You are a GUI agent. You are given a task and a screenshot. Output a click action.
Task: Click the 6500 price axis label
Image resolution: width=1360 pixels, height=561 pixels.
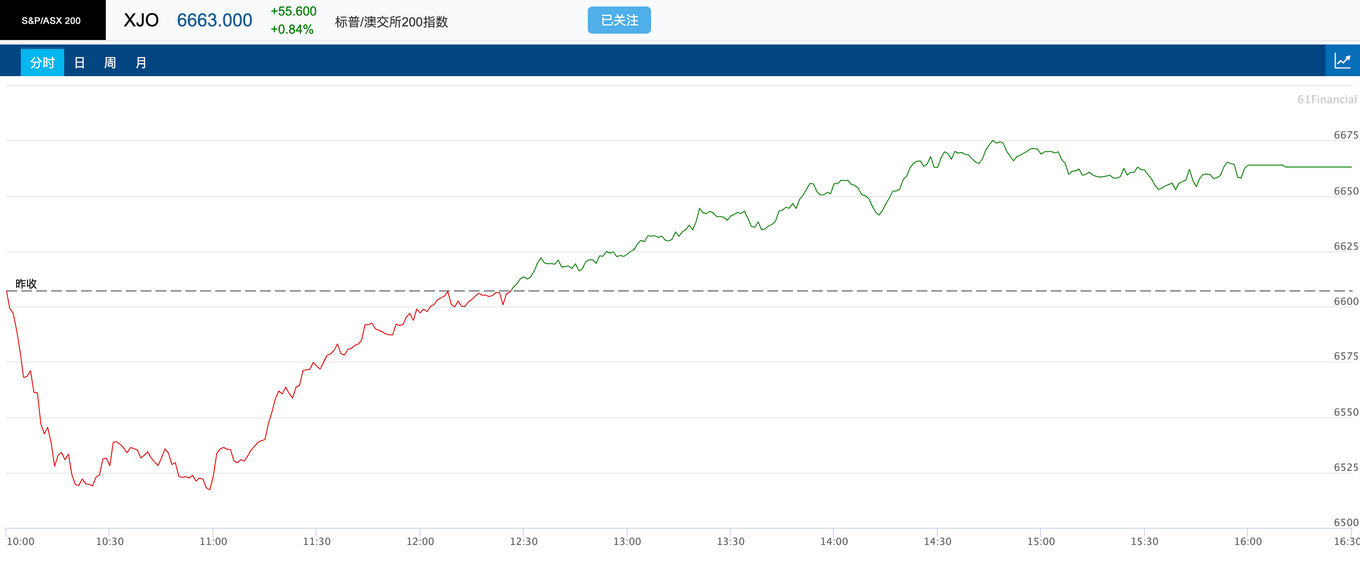[x=1346, y=522]
